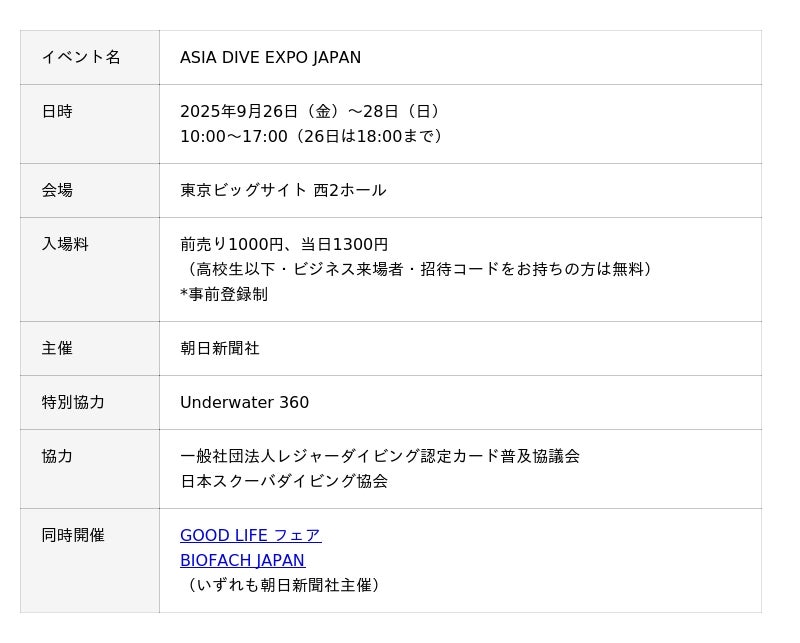
Task: Click the 協力 row header
Action: click(x=57, y=457)
